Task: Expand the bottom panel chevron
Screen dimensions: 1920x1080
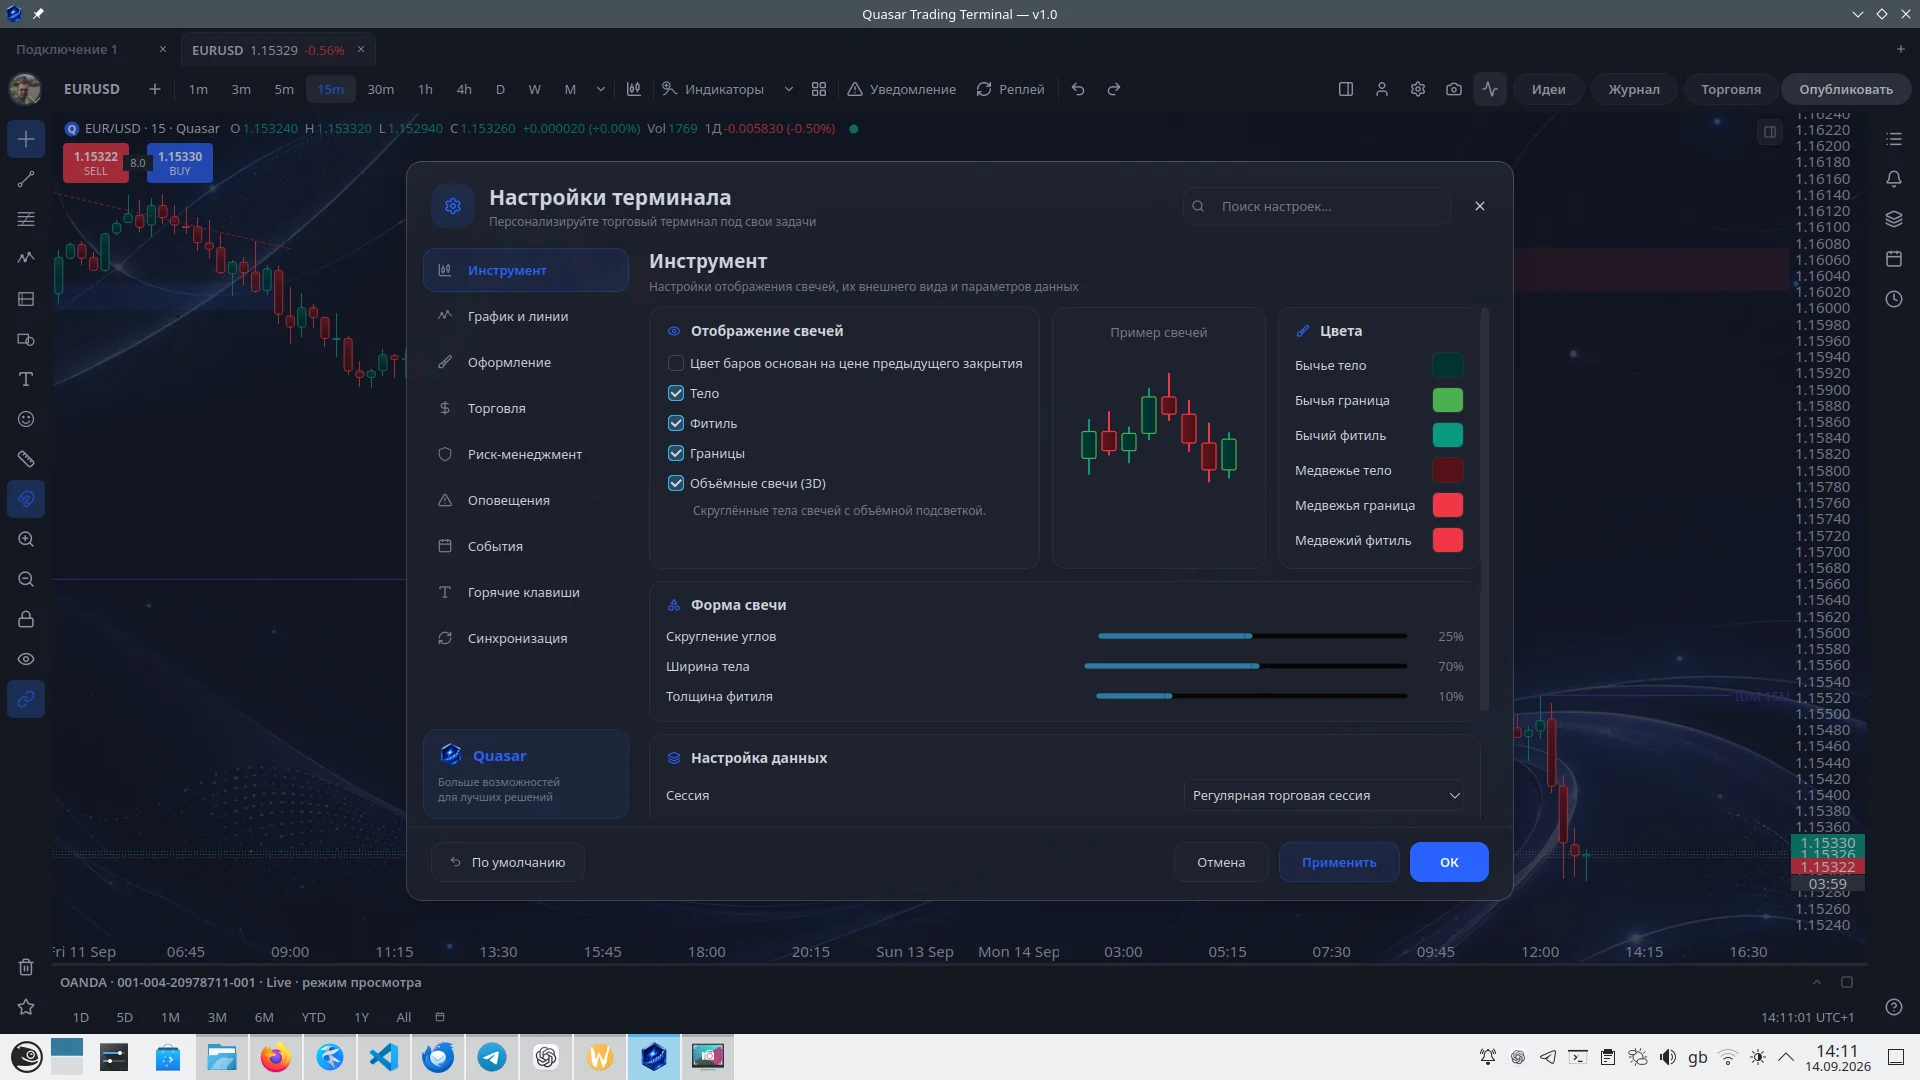Action: 1817,982
